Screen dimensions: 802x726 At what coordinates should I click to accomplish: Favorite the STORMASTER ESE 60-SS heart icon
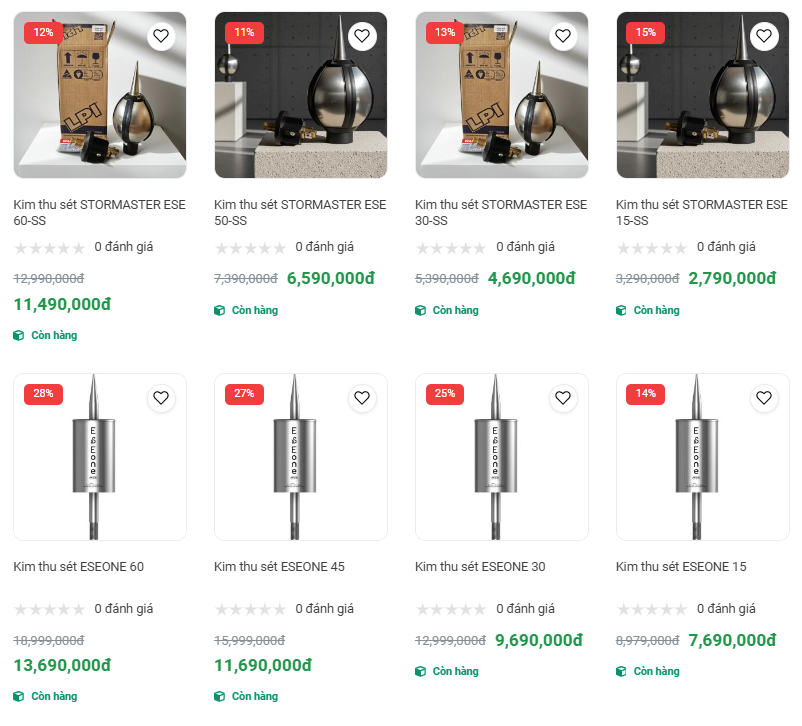[161, 36]
